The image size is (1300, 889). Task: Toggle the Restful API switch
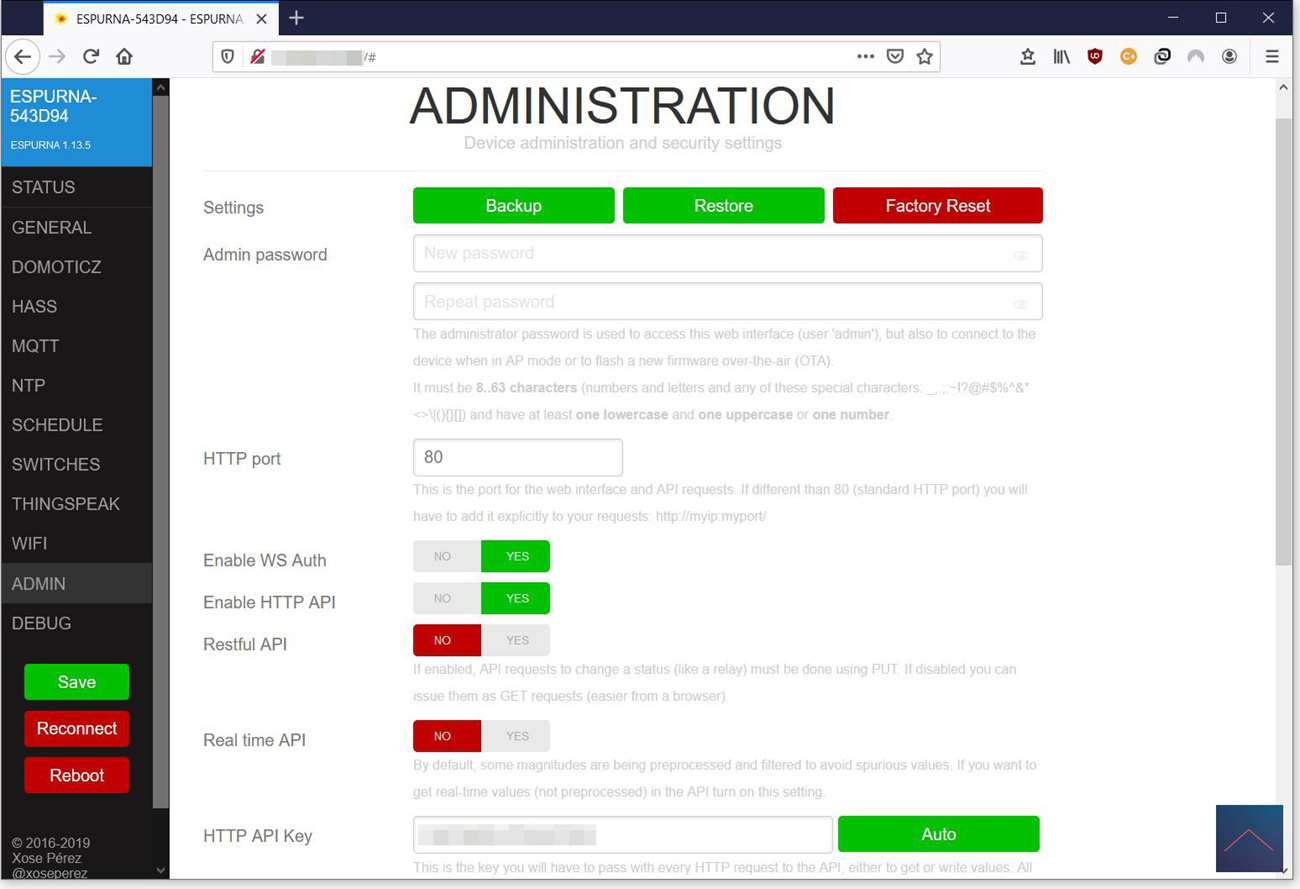tap(481, 640)
